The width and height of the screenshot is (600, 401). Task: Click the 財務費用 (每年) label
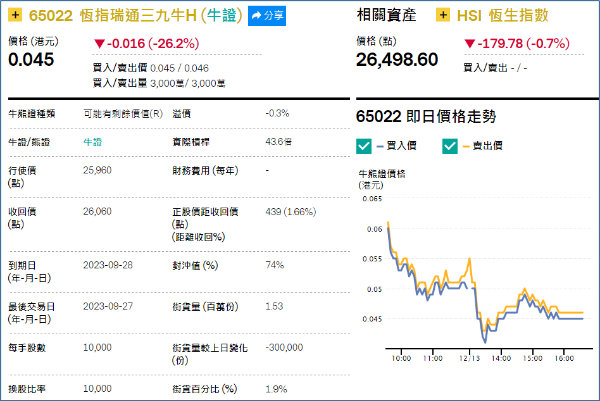pyautogui.click(x=205, y=170)
